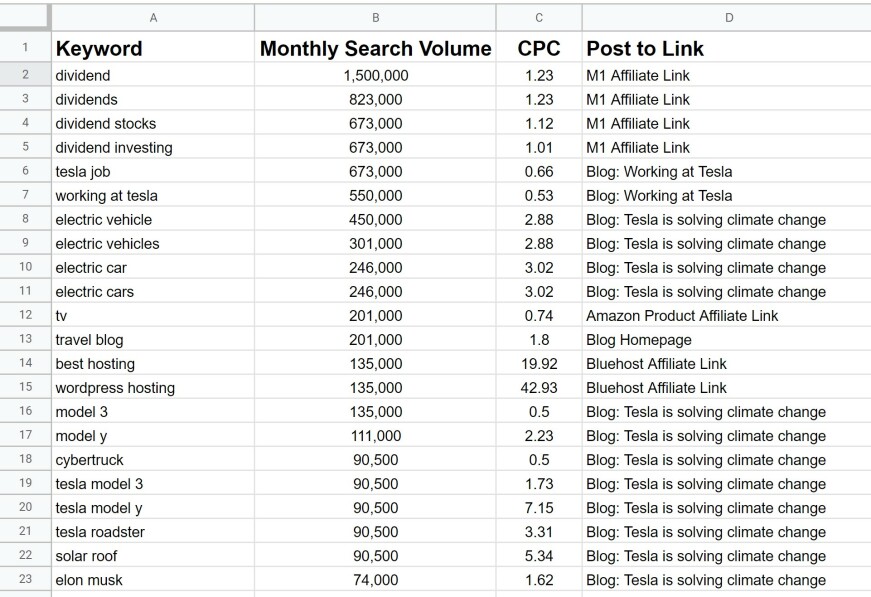Select row 23 header number
This screenshot has width=871, height=597.
(25, 580)
